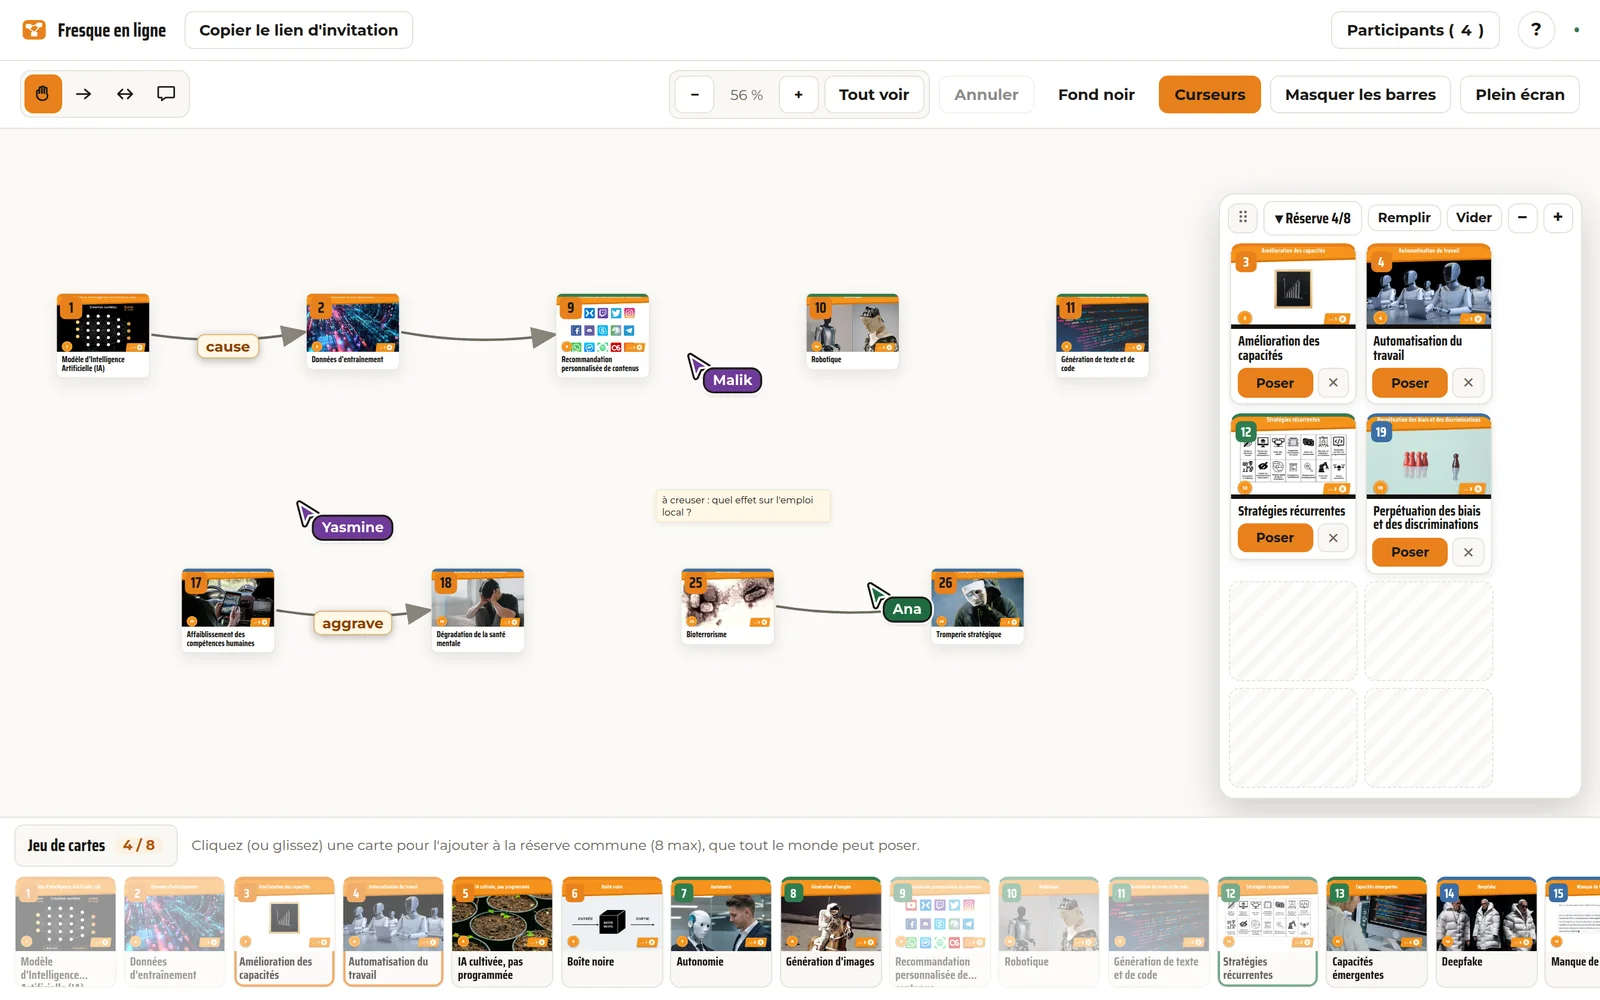The image size is (1600, 1000).
Task: Toggle the Curseurs display button
Action: pyautogui.click(x=1210, y=95)
